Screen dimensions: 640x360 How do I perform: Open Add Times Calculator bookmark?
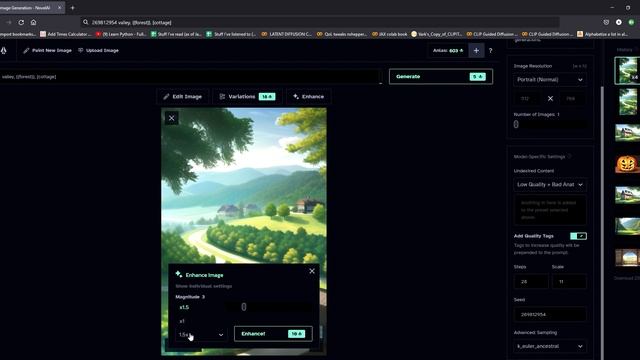(x=66, y=34)
